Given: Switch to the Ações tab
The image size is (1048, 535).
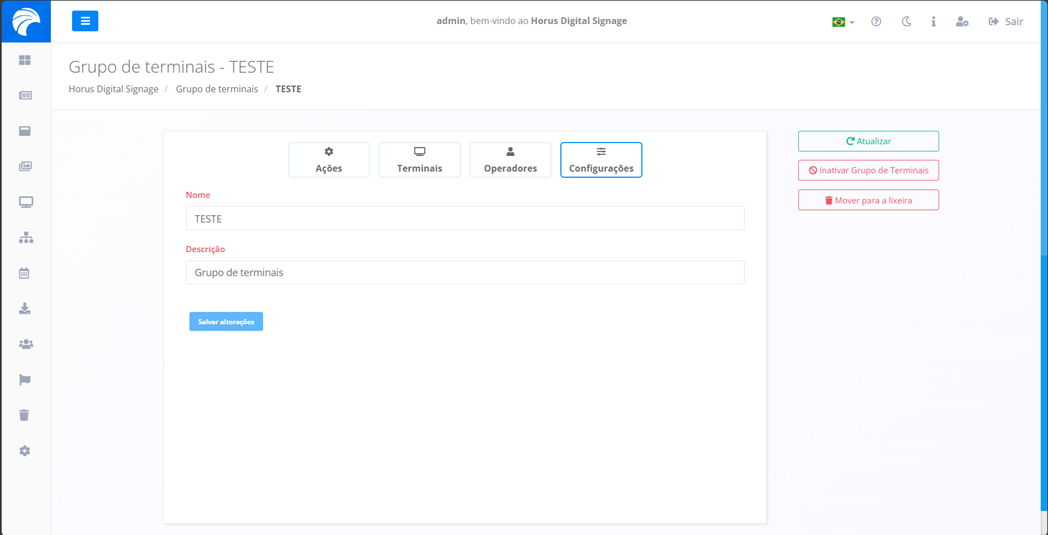Looking at the screenshot, I should (329, 160).
